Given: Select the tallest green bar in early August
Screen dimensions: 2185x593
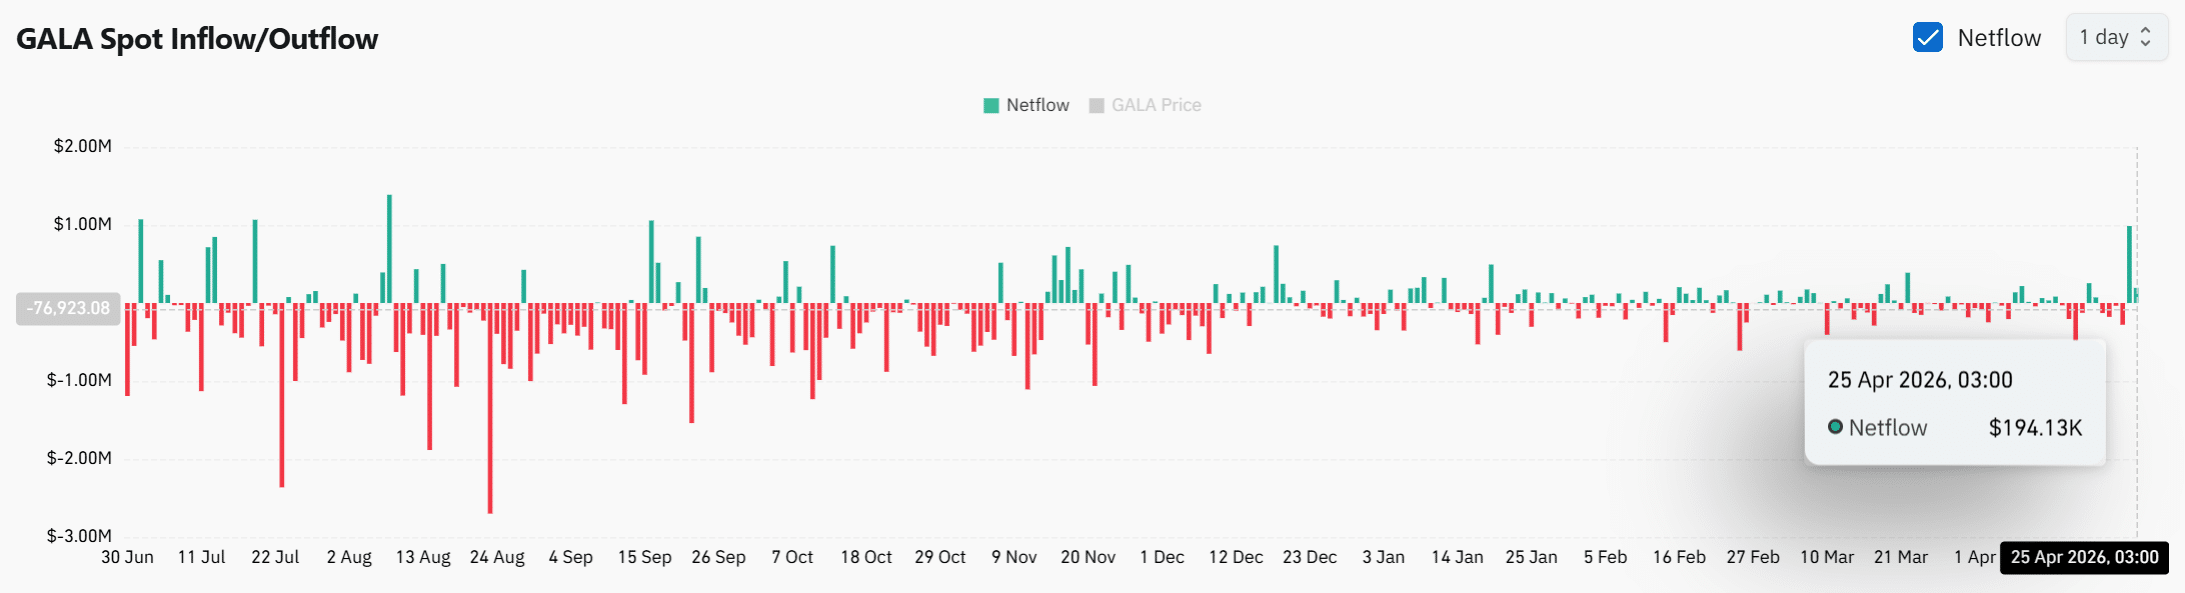Looking at the screenshot, I should (389, 249).
